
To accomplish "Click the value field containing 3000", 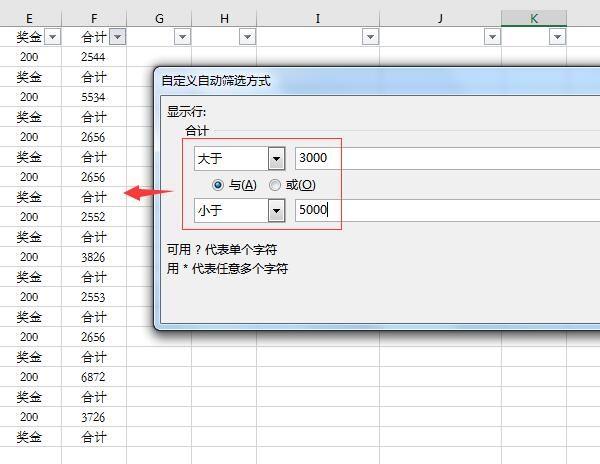I will click(448, 158).
